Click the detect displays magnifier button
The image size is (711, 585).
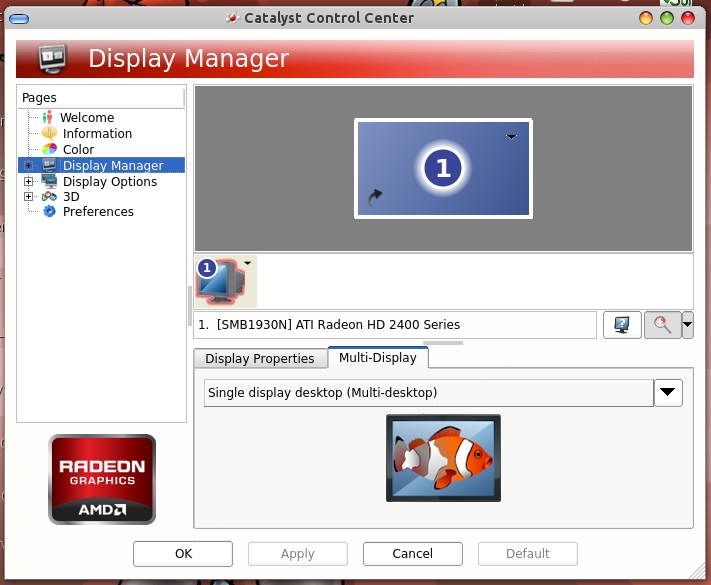[x=662, y=325]
